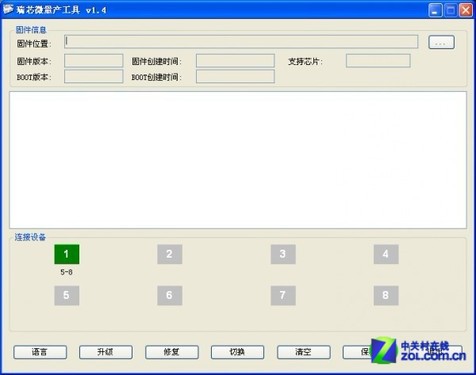Select device slot 3
The width and height of the screenshot is (476, 375).
[283, 254]
